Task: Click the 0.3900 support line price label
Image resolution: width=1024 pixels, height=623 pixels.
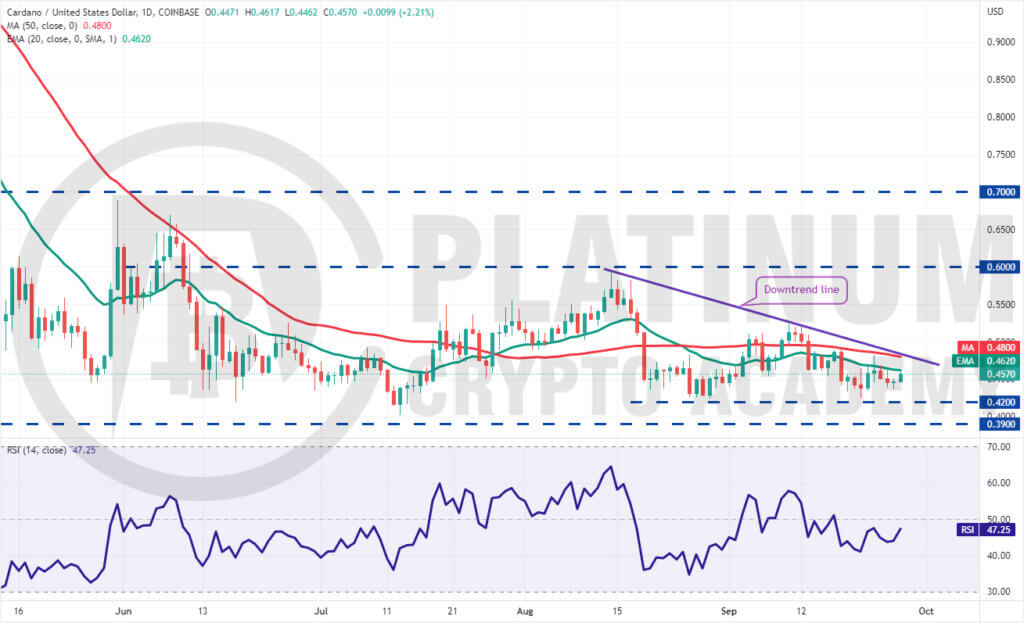Action: 1000,424
